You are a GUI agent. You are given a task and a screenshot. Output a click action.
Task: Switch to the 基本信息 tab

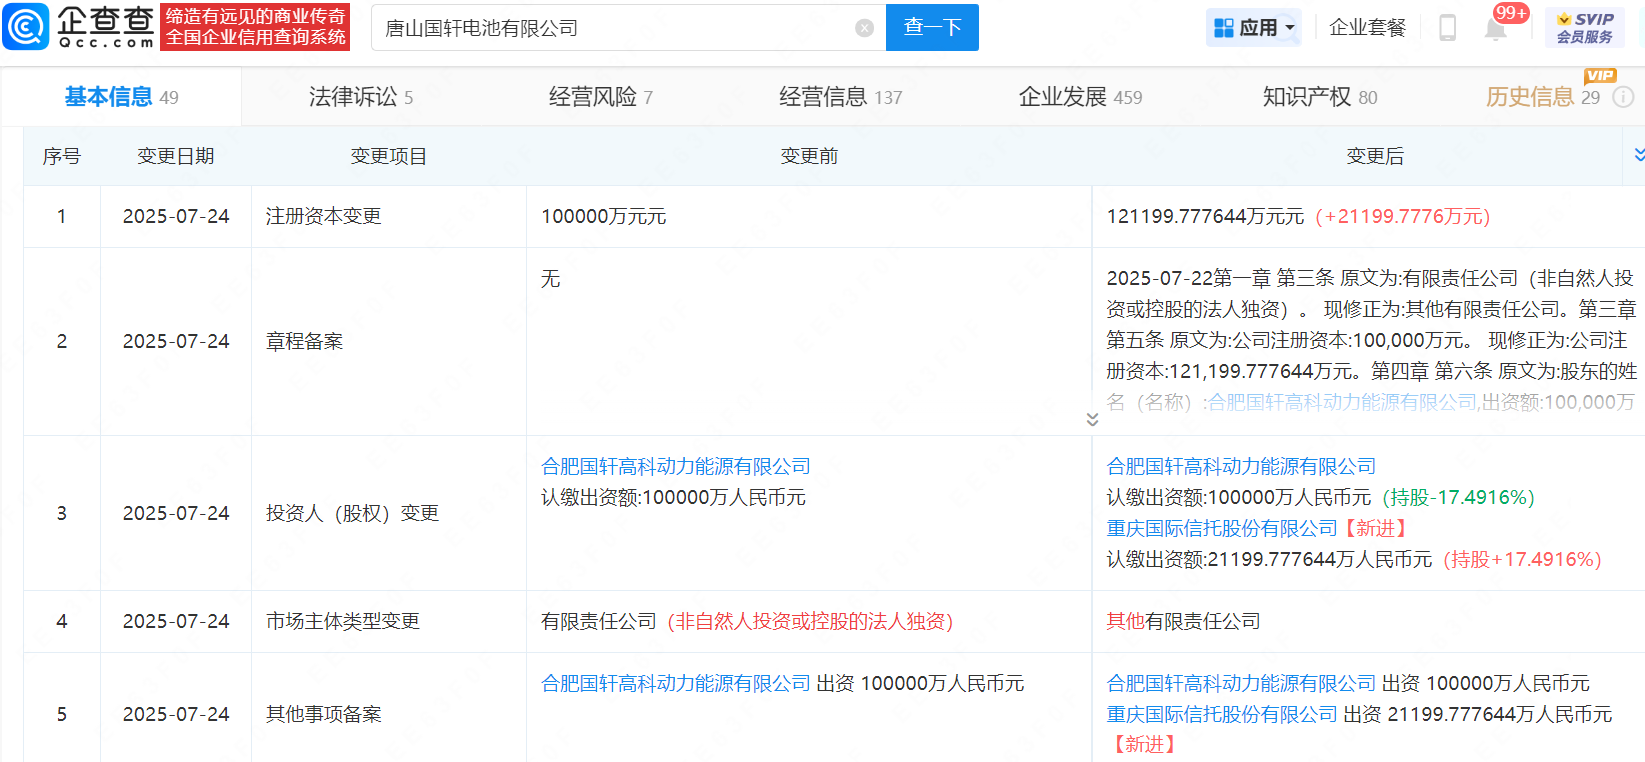pos(121,97)
